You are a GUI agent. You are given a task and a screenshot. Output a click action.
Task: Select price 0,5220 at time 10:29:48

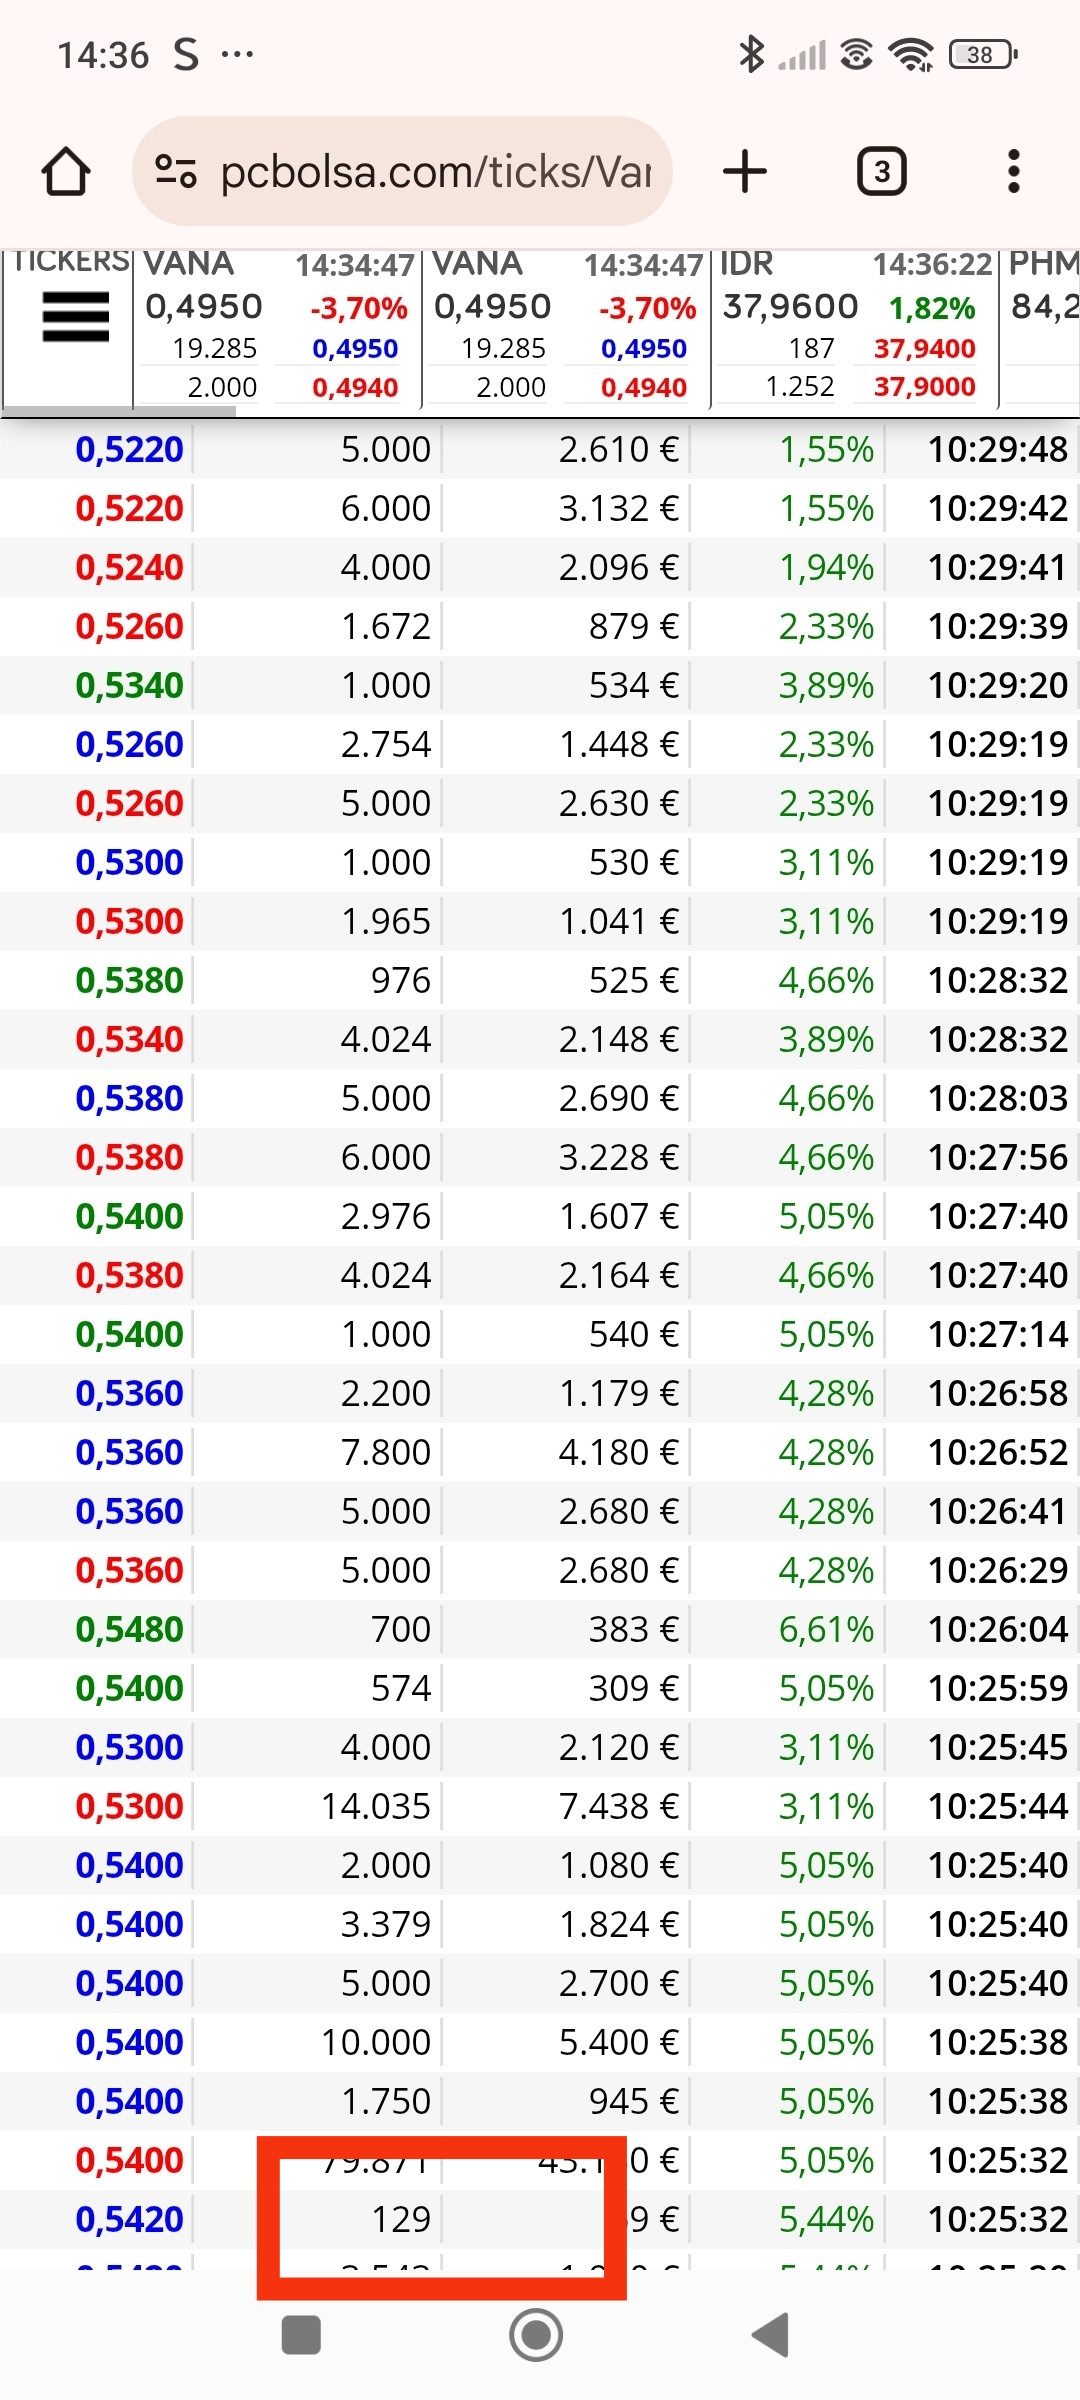(x=129, y=450)
